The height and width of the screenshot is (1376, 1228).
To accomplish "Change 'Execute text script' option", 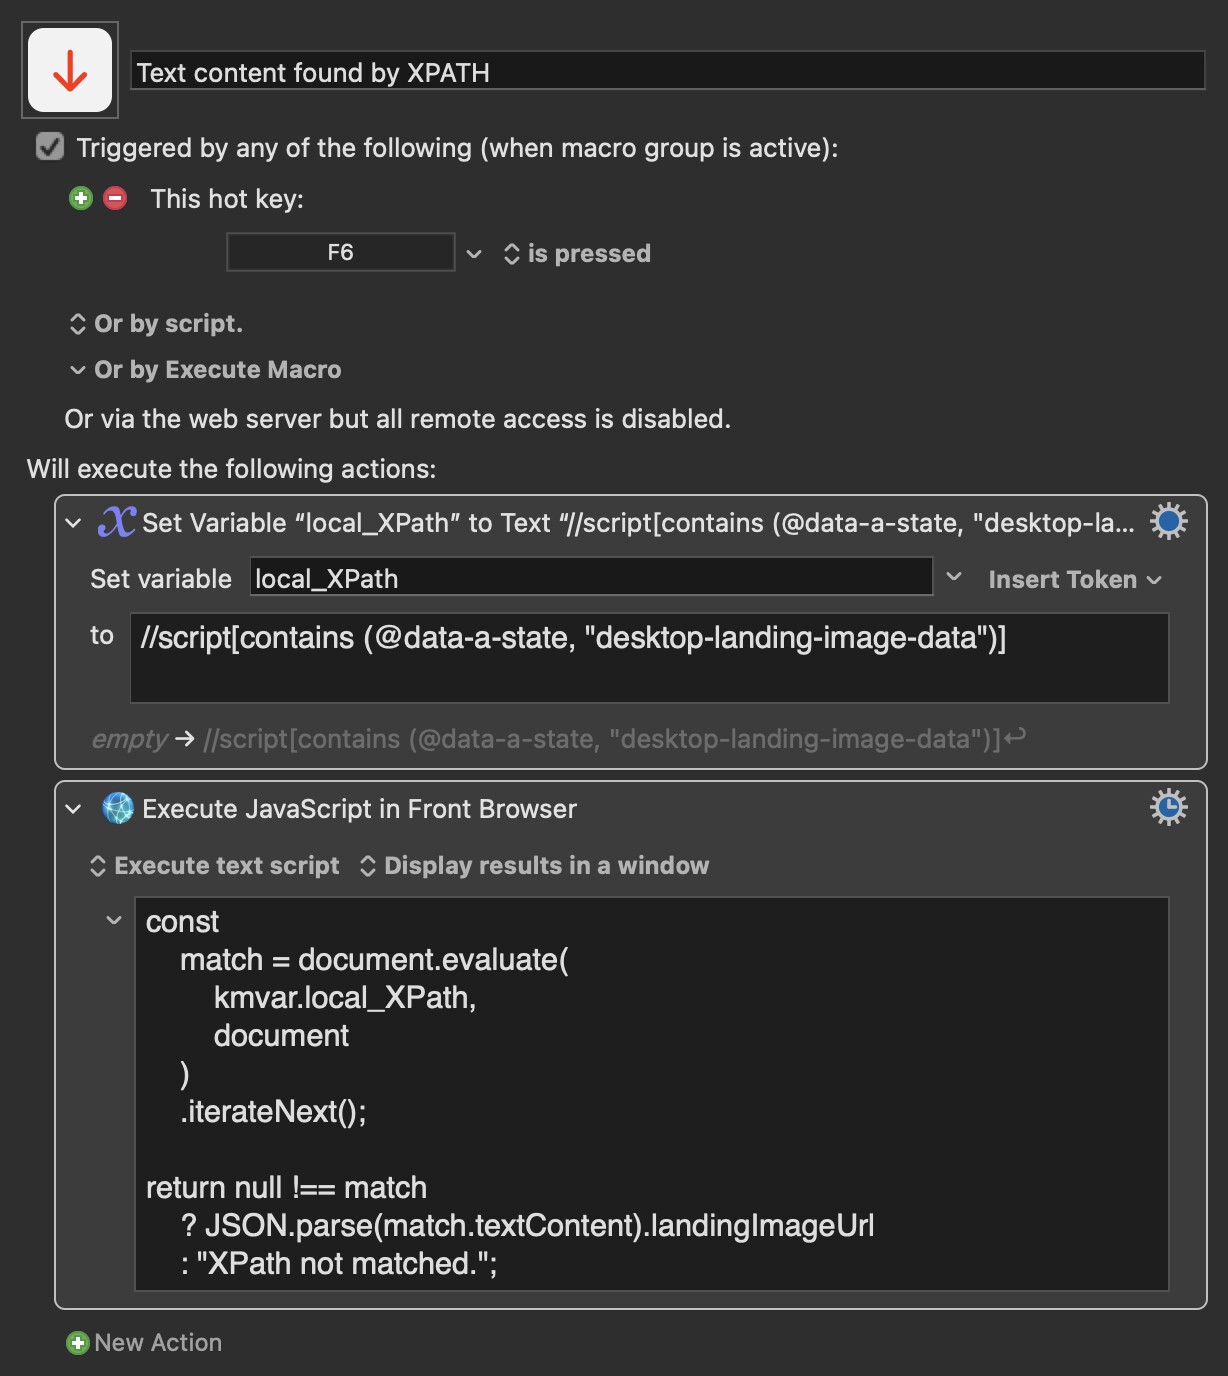I will click(215, 866).
